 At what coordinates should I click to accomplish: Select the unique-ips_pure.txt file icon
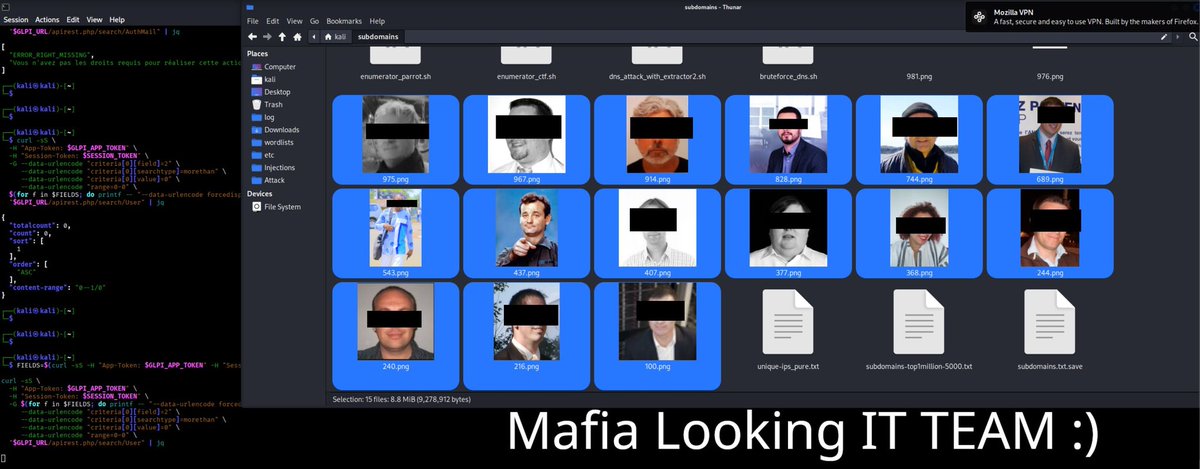[x=788, y=321]
